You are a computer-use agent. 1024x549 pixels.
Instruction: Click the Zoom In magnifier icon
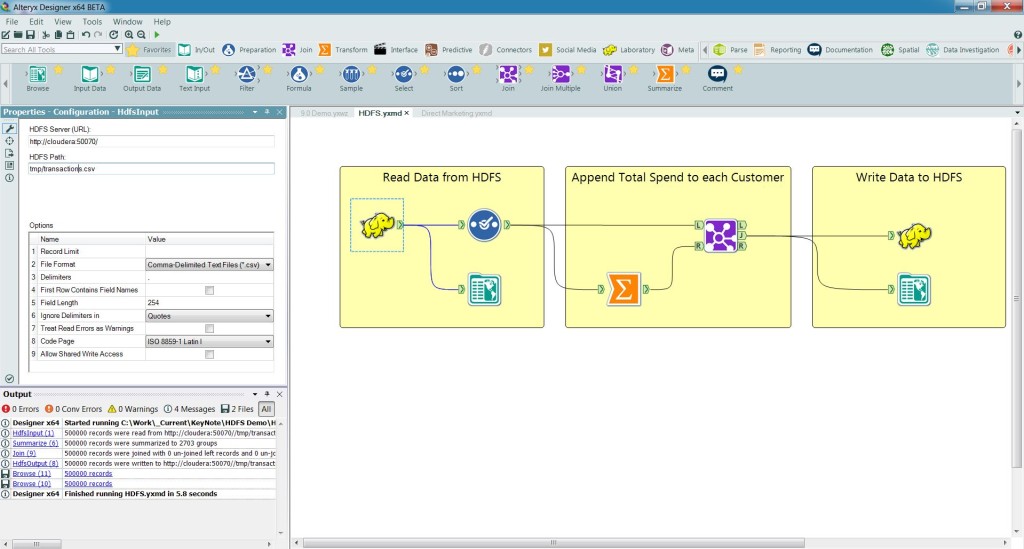click(x=129, y=35)
